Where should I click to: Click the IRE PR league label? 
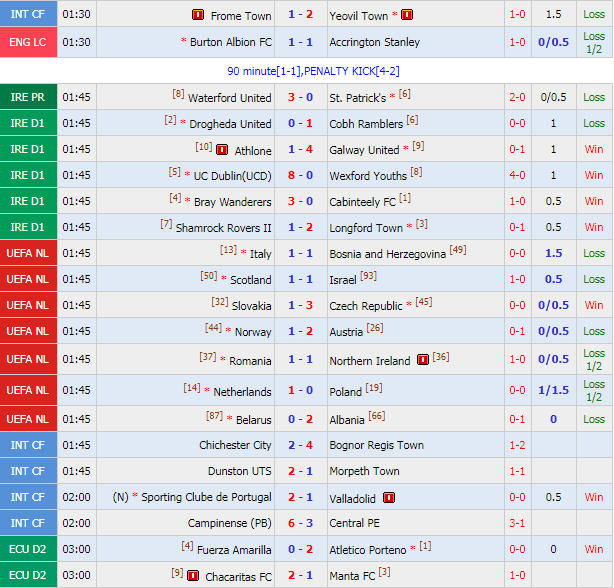click(x=28, y=97)
